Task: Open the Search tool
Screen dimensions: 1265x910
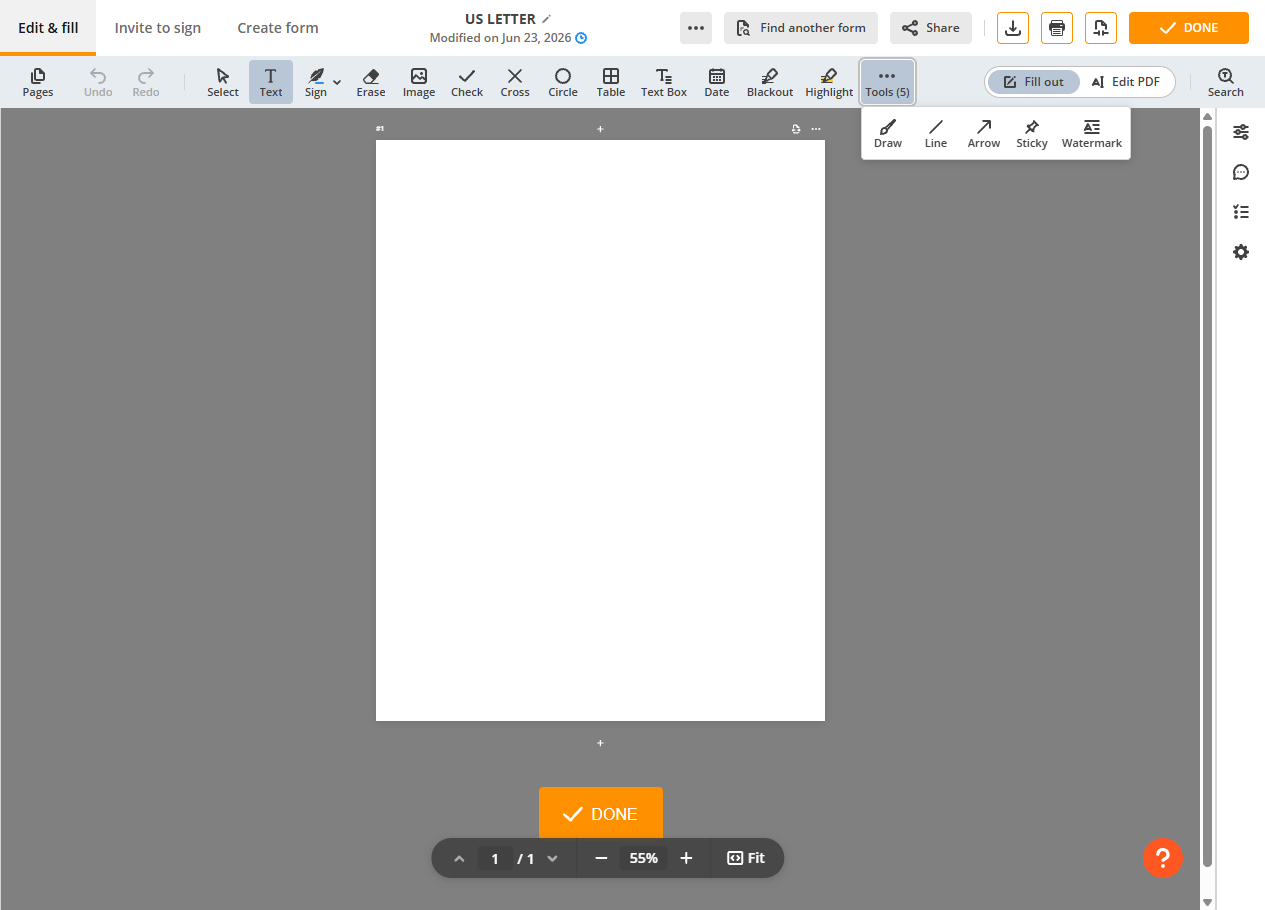Action: point(1226,82)
